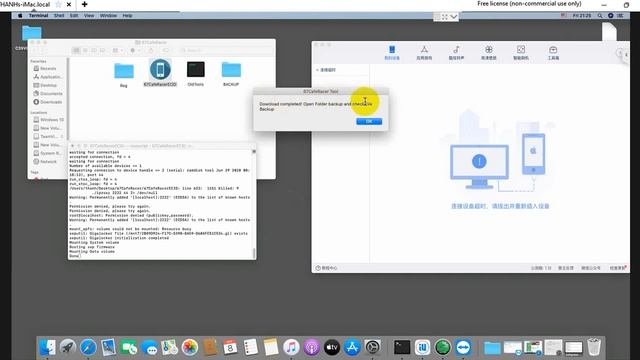This screenshot has height=360, width=640.
Task: Open Desktop in Finder sidebar
Action: click(x=48, y=85)
